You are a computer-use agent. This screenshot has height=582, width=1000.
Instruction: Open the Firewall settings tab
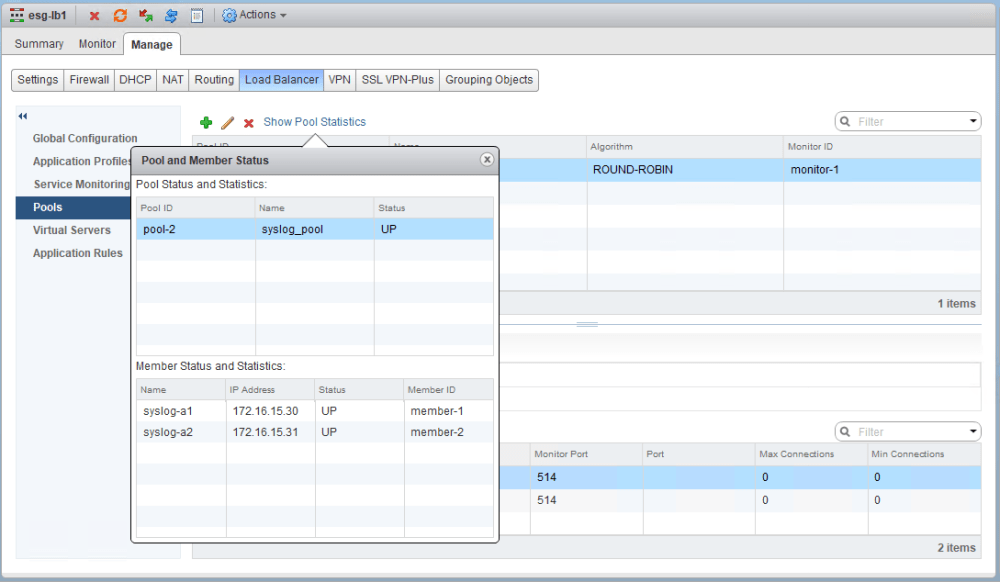coord(89,80)
